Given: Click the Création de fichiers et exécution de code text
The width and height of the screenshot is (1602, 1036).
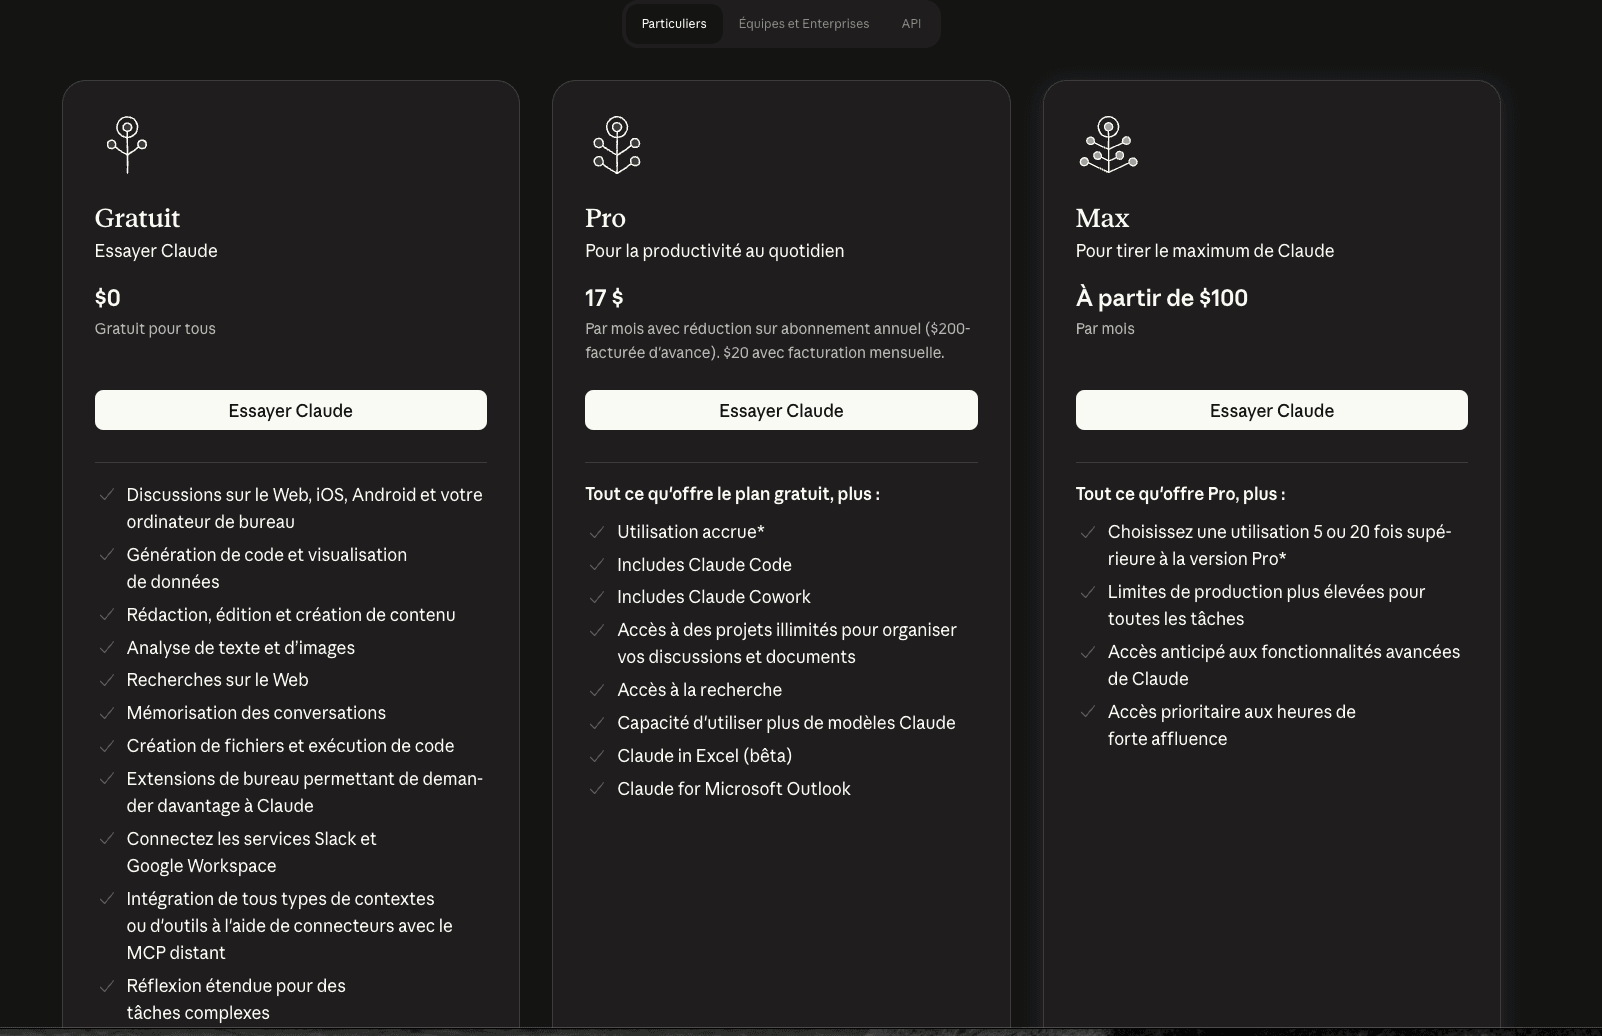Looking at the screenshot, I should coord(290,746).
